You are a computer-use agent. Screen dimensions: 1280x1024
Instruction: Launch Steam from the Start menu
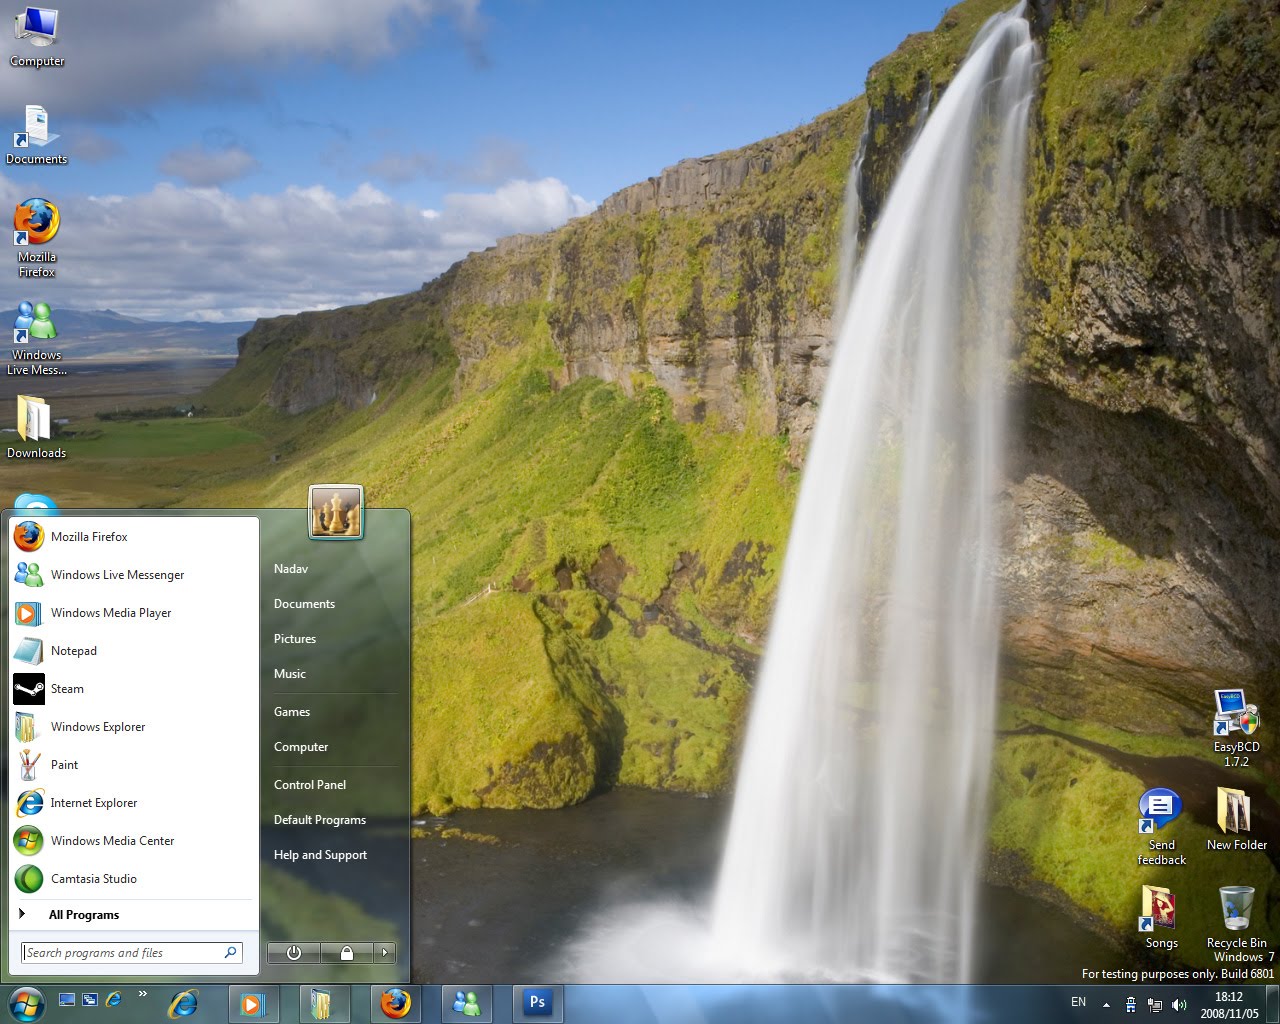pos(134,689)
